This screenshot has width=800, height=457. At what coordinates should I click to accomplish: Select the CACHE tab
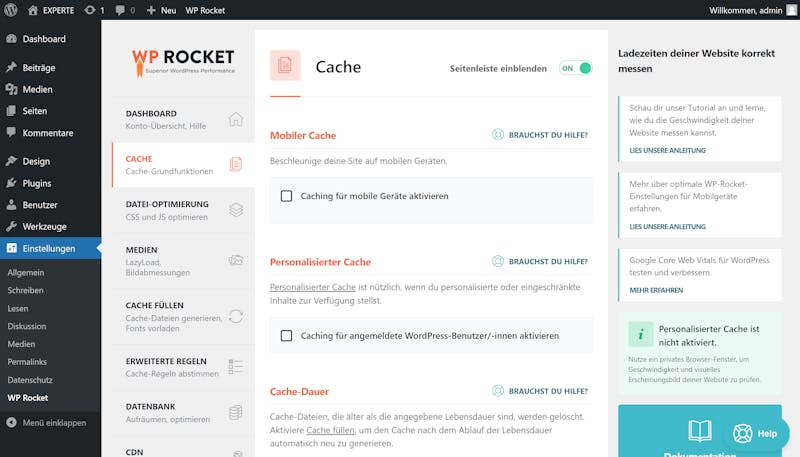pos(183,165)
